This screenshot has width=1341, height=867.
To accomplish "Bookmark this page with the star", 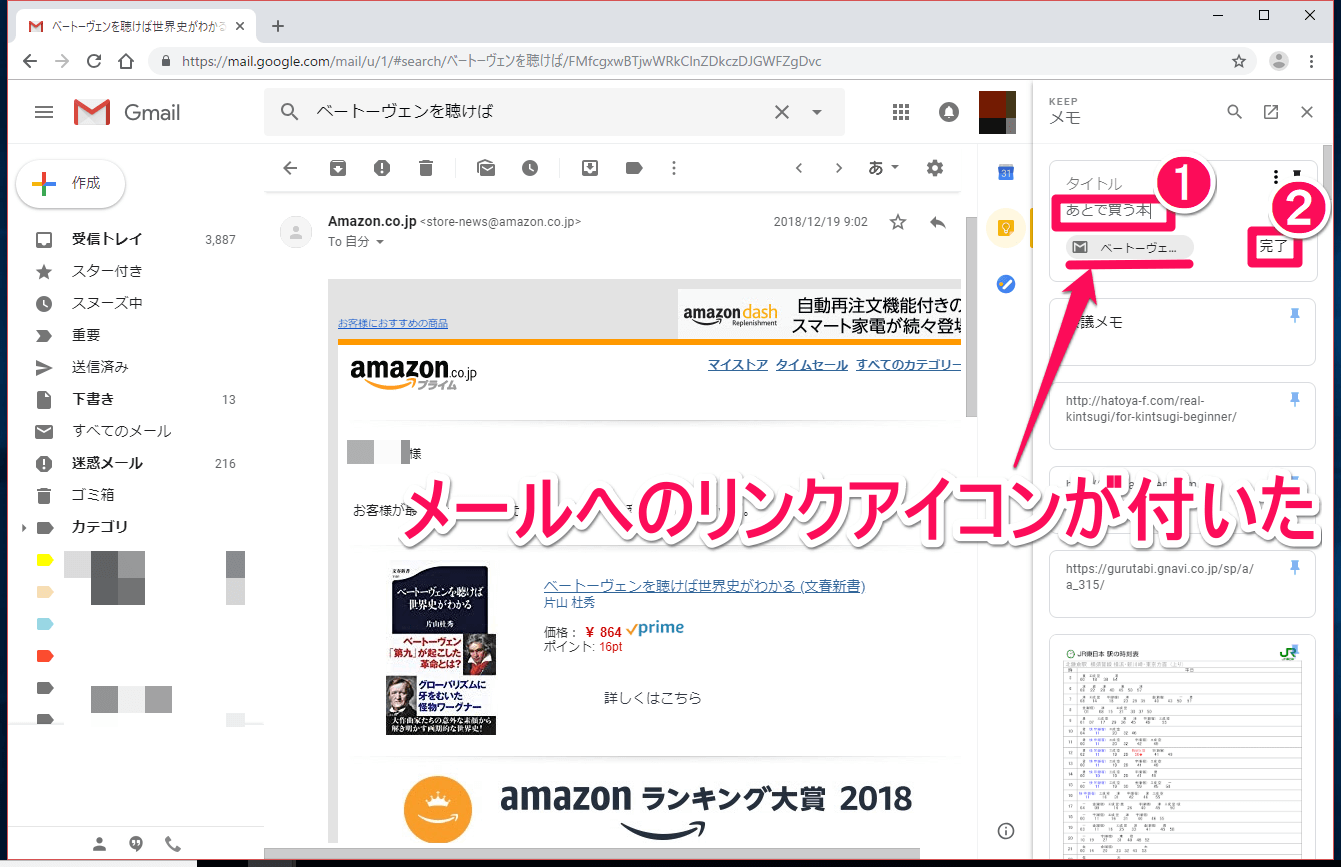I will [x=1239, y=61].
